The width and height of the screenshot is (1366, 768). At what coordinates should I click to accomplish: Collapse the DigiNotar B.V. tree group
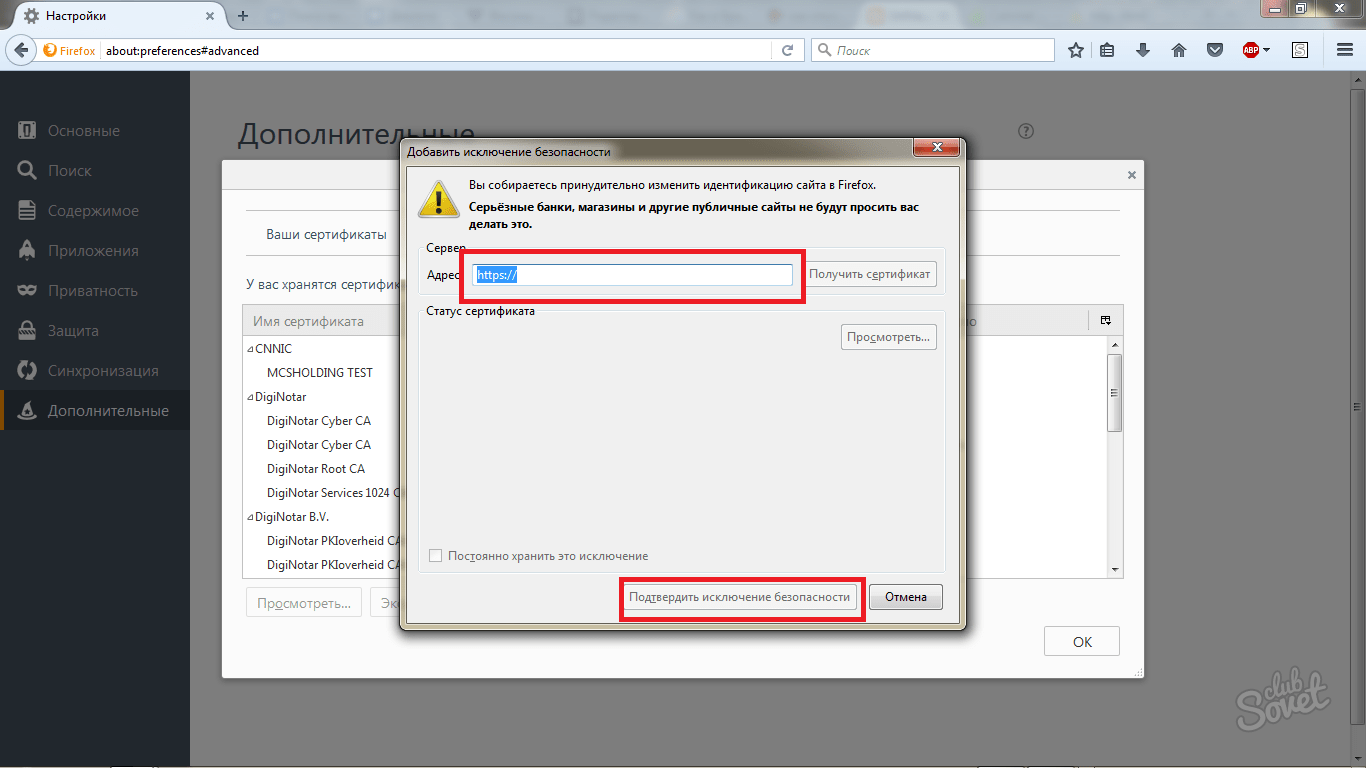pyautogui.click(x=250, y=517)
